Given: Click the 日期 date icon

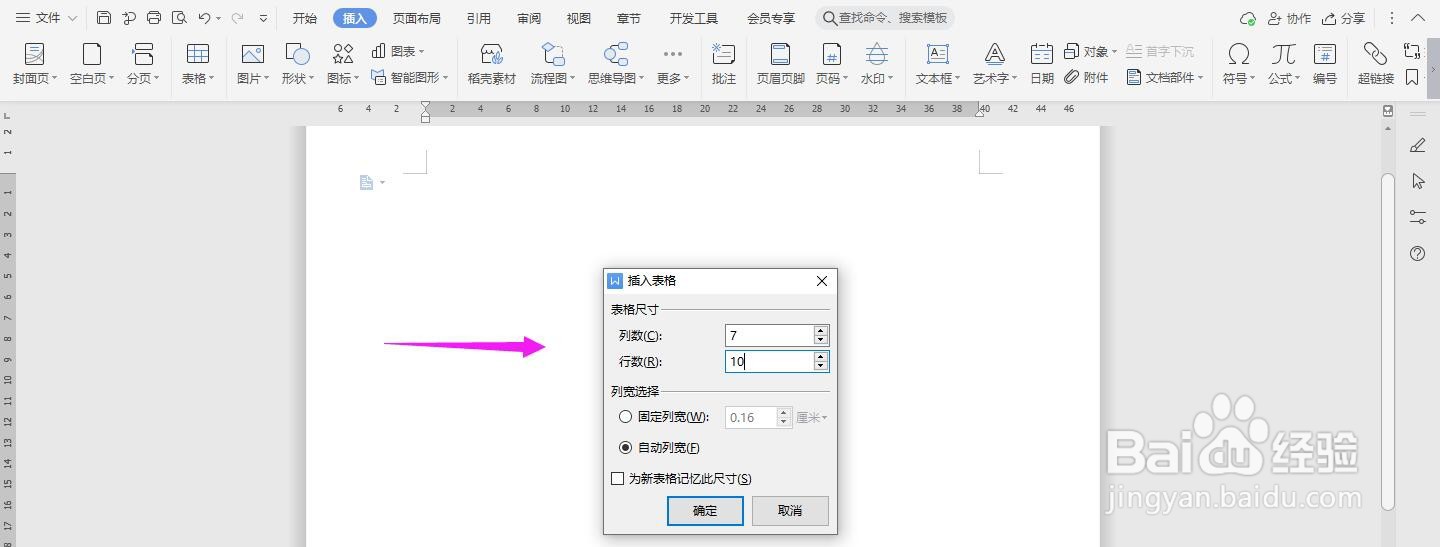Looking at the screenshot, I should [1042, 54].
